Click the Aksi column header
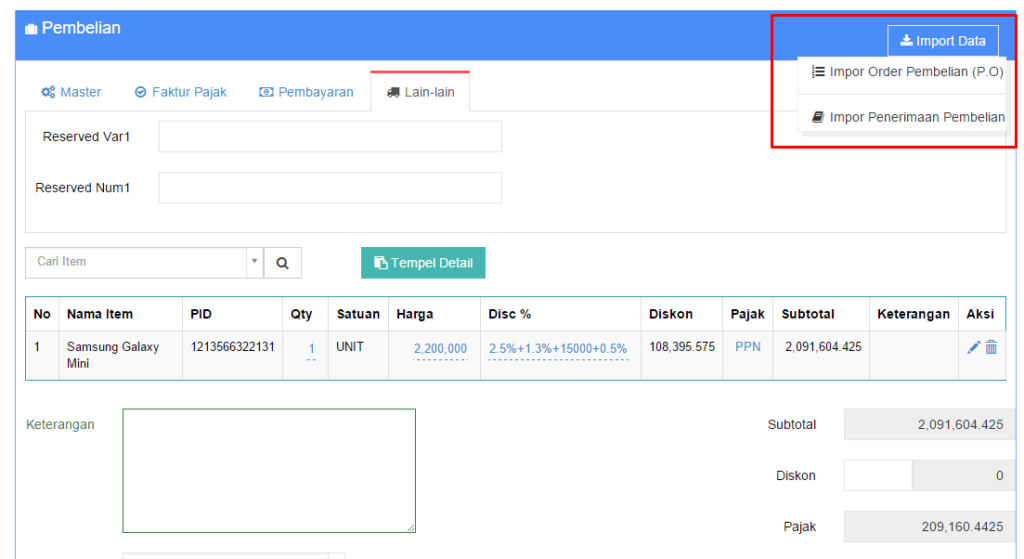 (980, 314)
